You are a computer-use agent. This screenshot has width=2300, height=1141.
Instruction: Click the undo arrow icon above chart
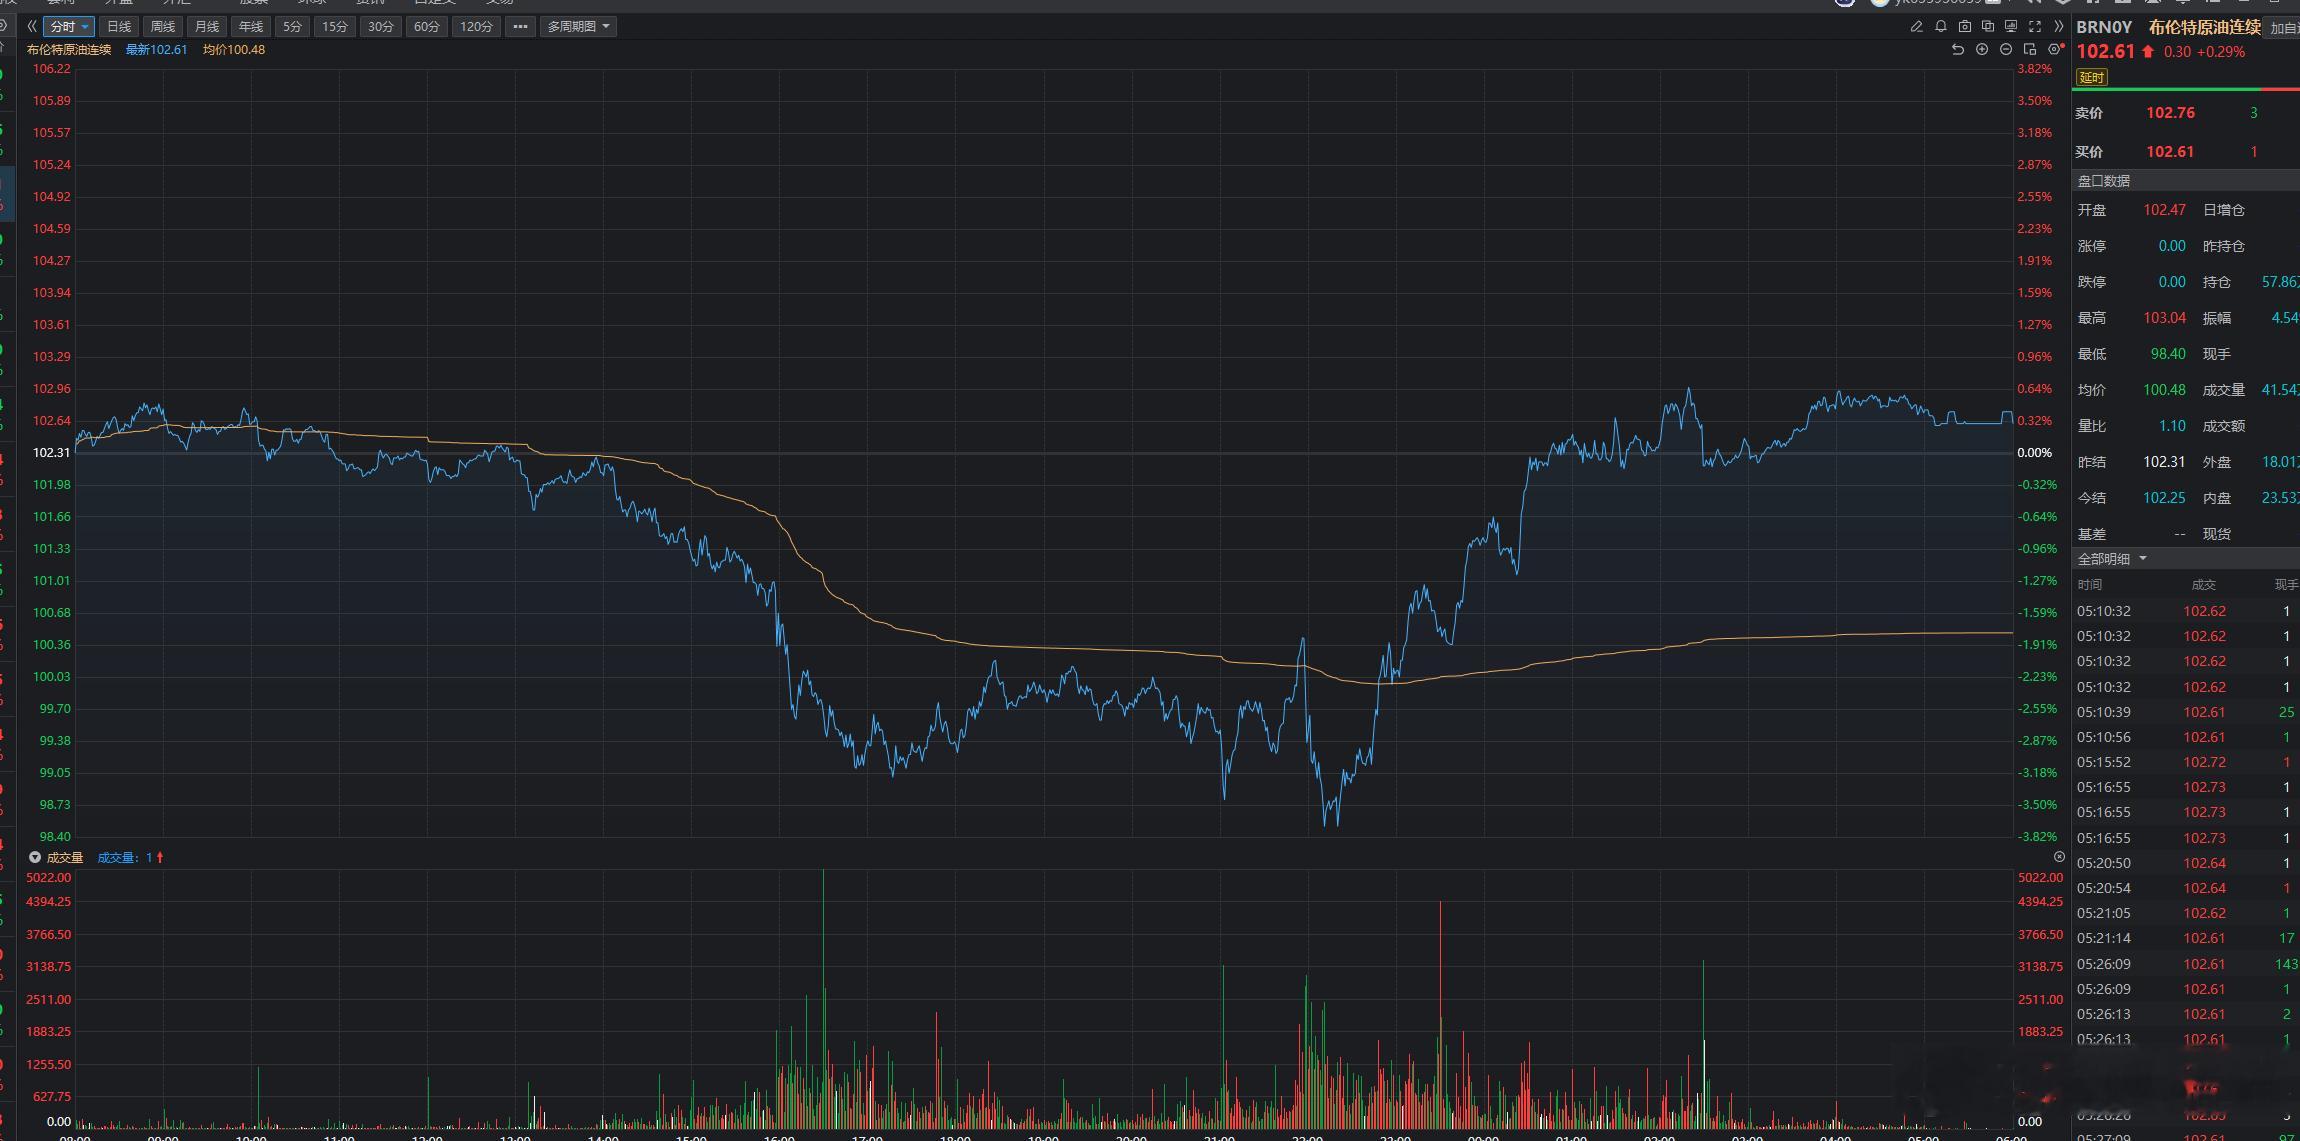point(1958,49)
